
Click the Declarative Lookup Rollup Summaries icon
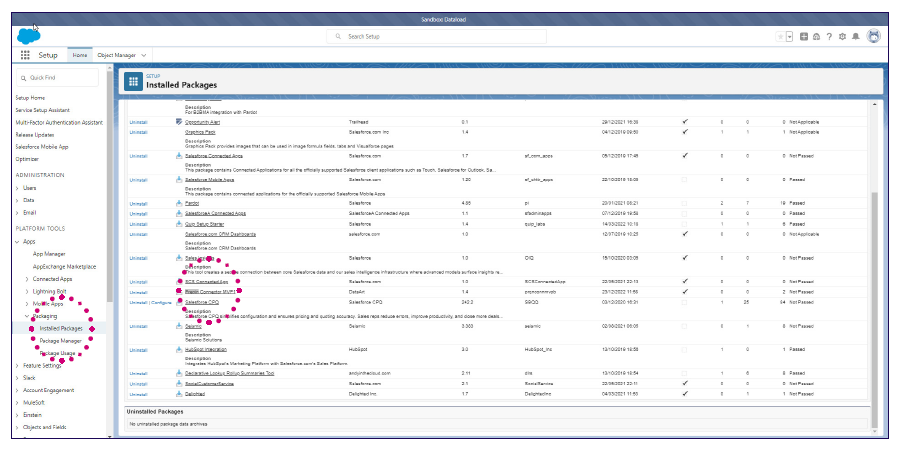[179, 373]
